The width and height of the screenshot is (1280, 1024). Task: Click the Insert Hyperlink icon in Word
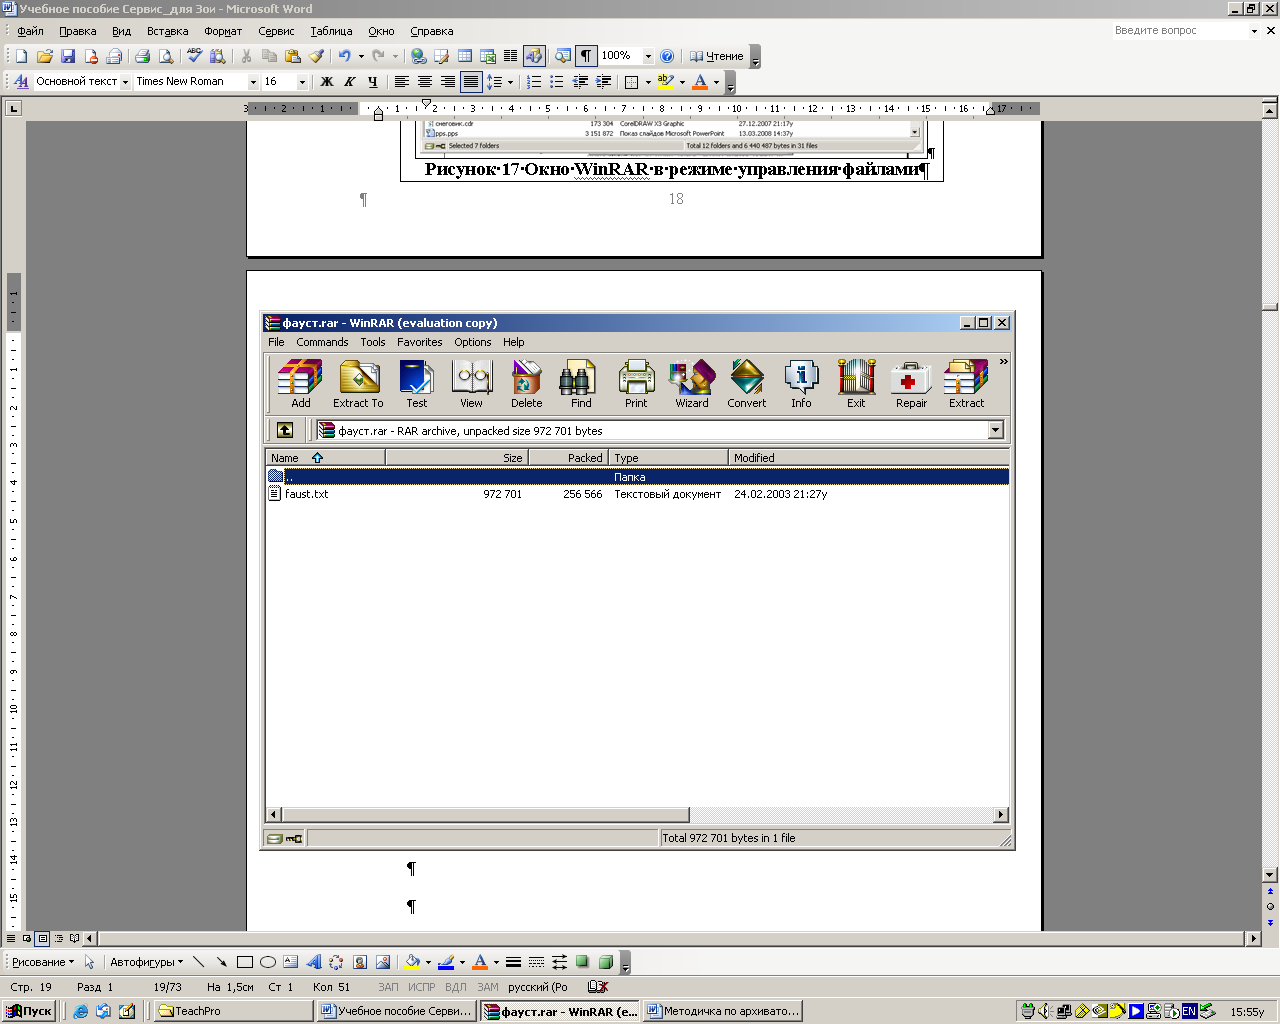pyautogui.click(x=418, y=56)
